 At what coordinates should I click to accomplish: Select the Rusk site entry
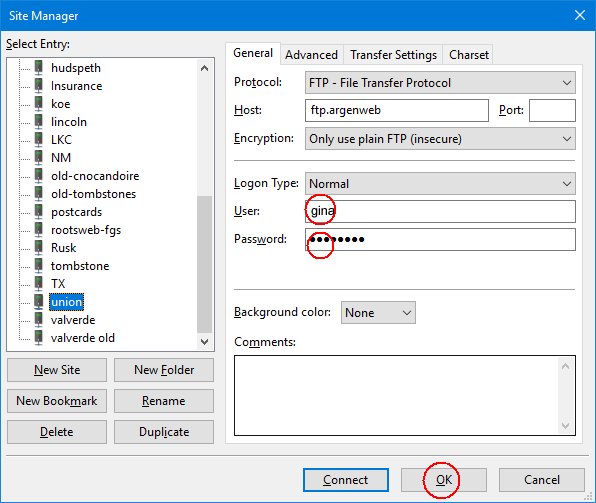click(63, 248)
